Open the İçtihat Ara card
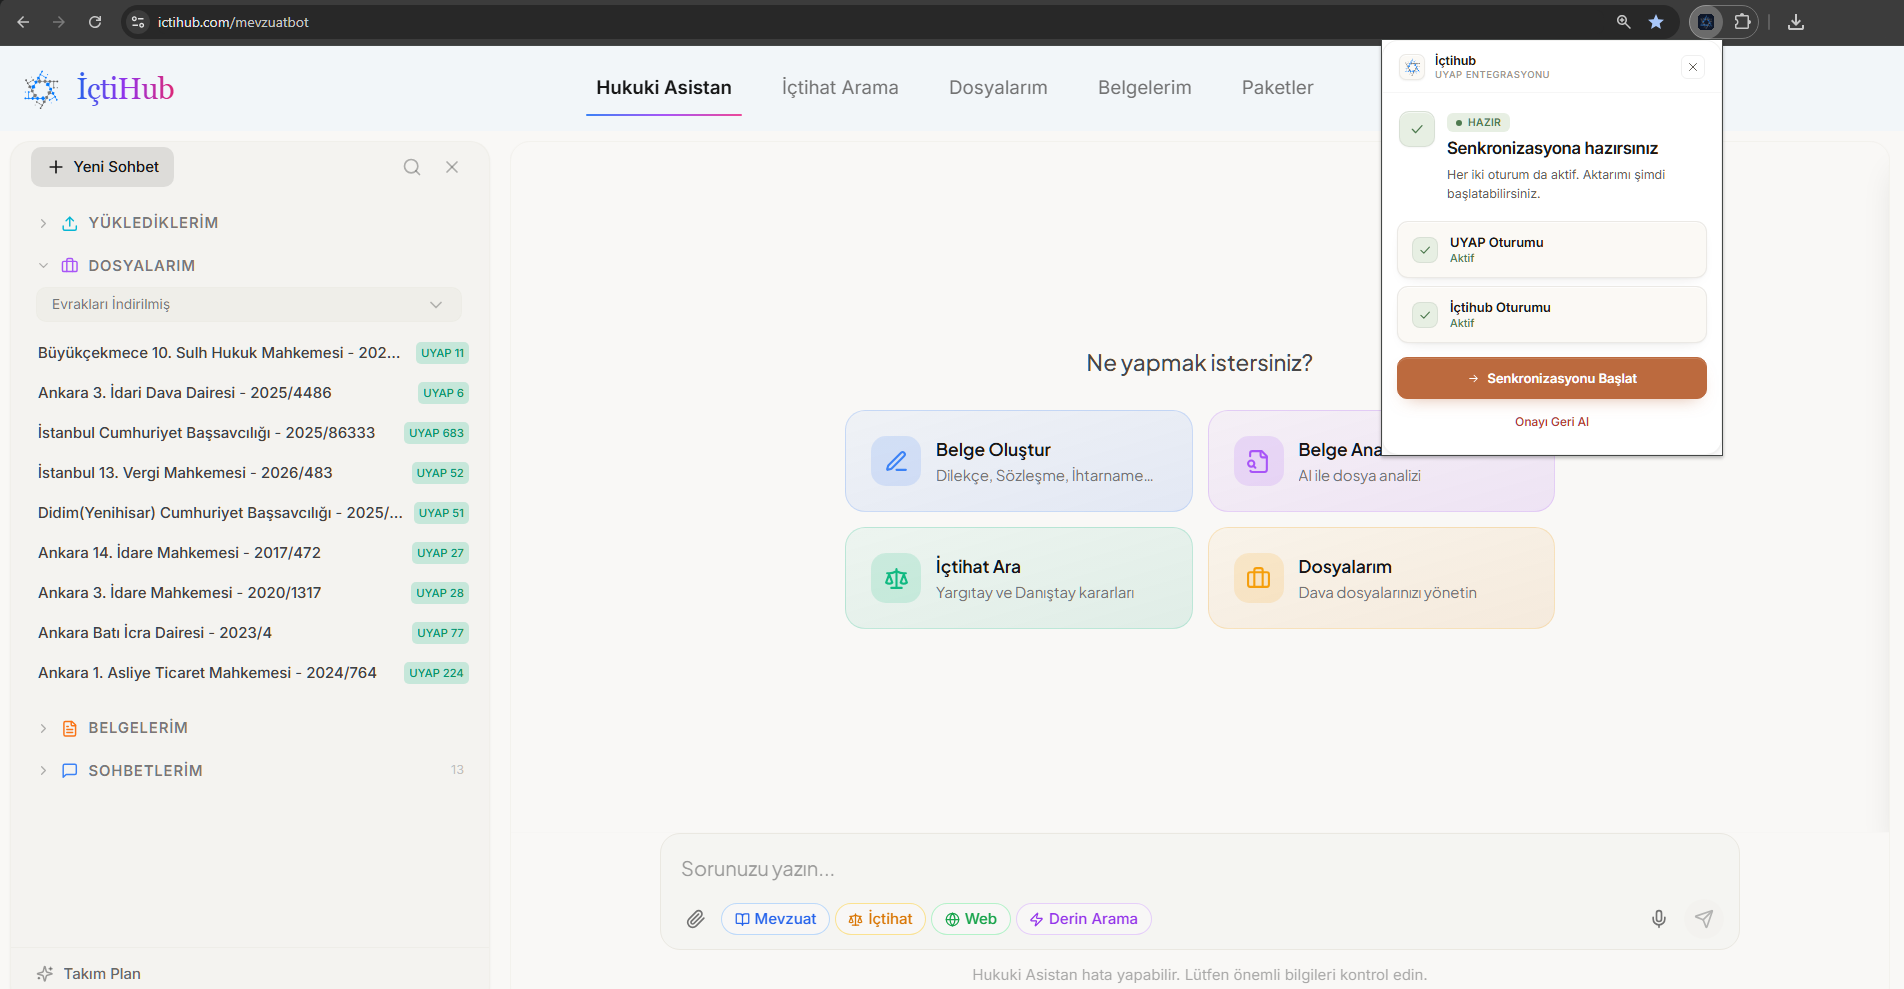The height and width of the screenshot is (989, 1904). click(x=1019, y=578)
